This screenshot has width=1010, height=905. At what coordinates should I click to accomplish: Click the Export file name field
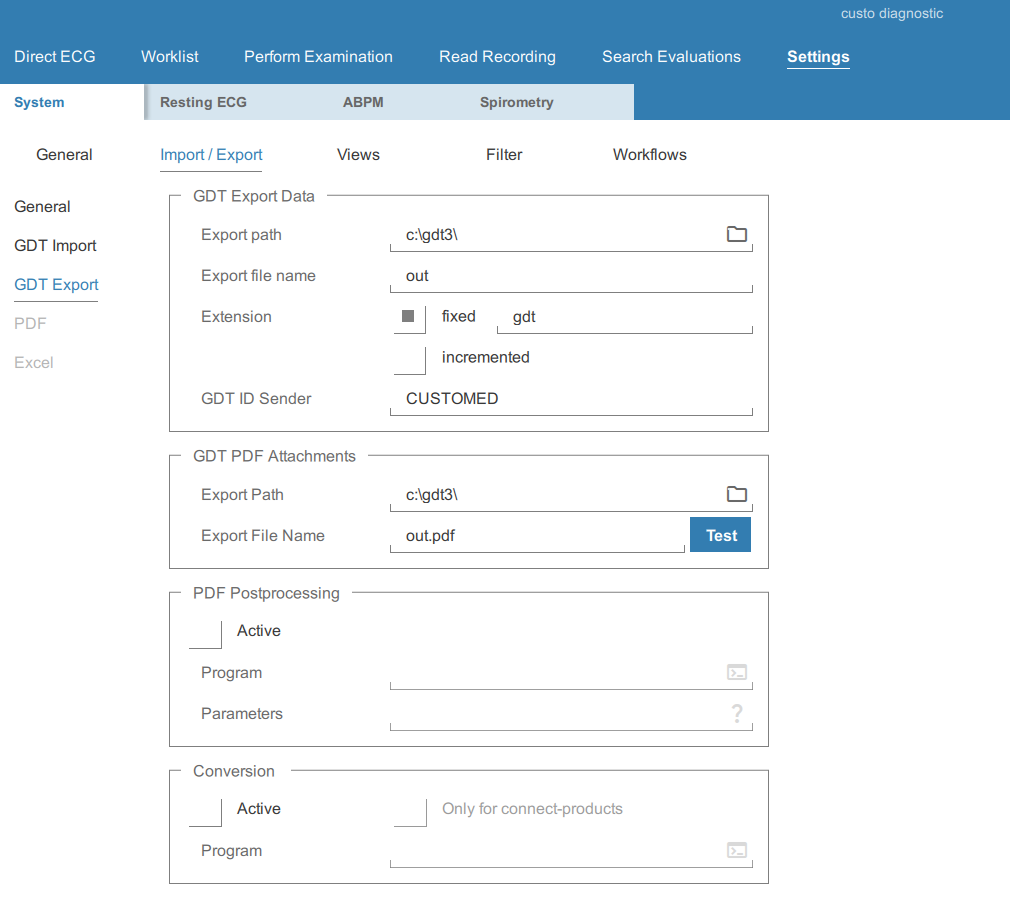[570, 276]
